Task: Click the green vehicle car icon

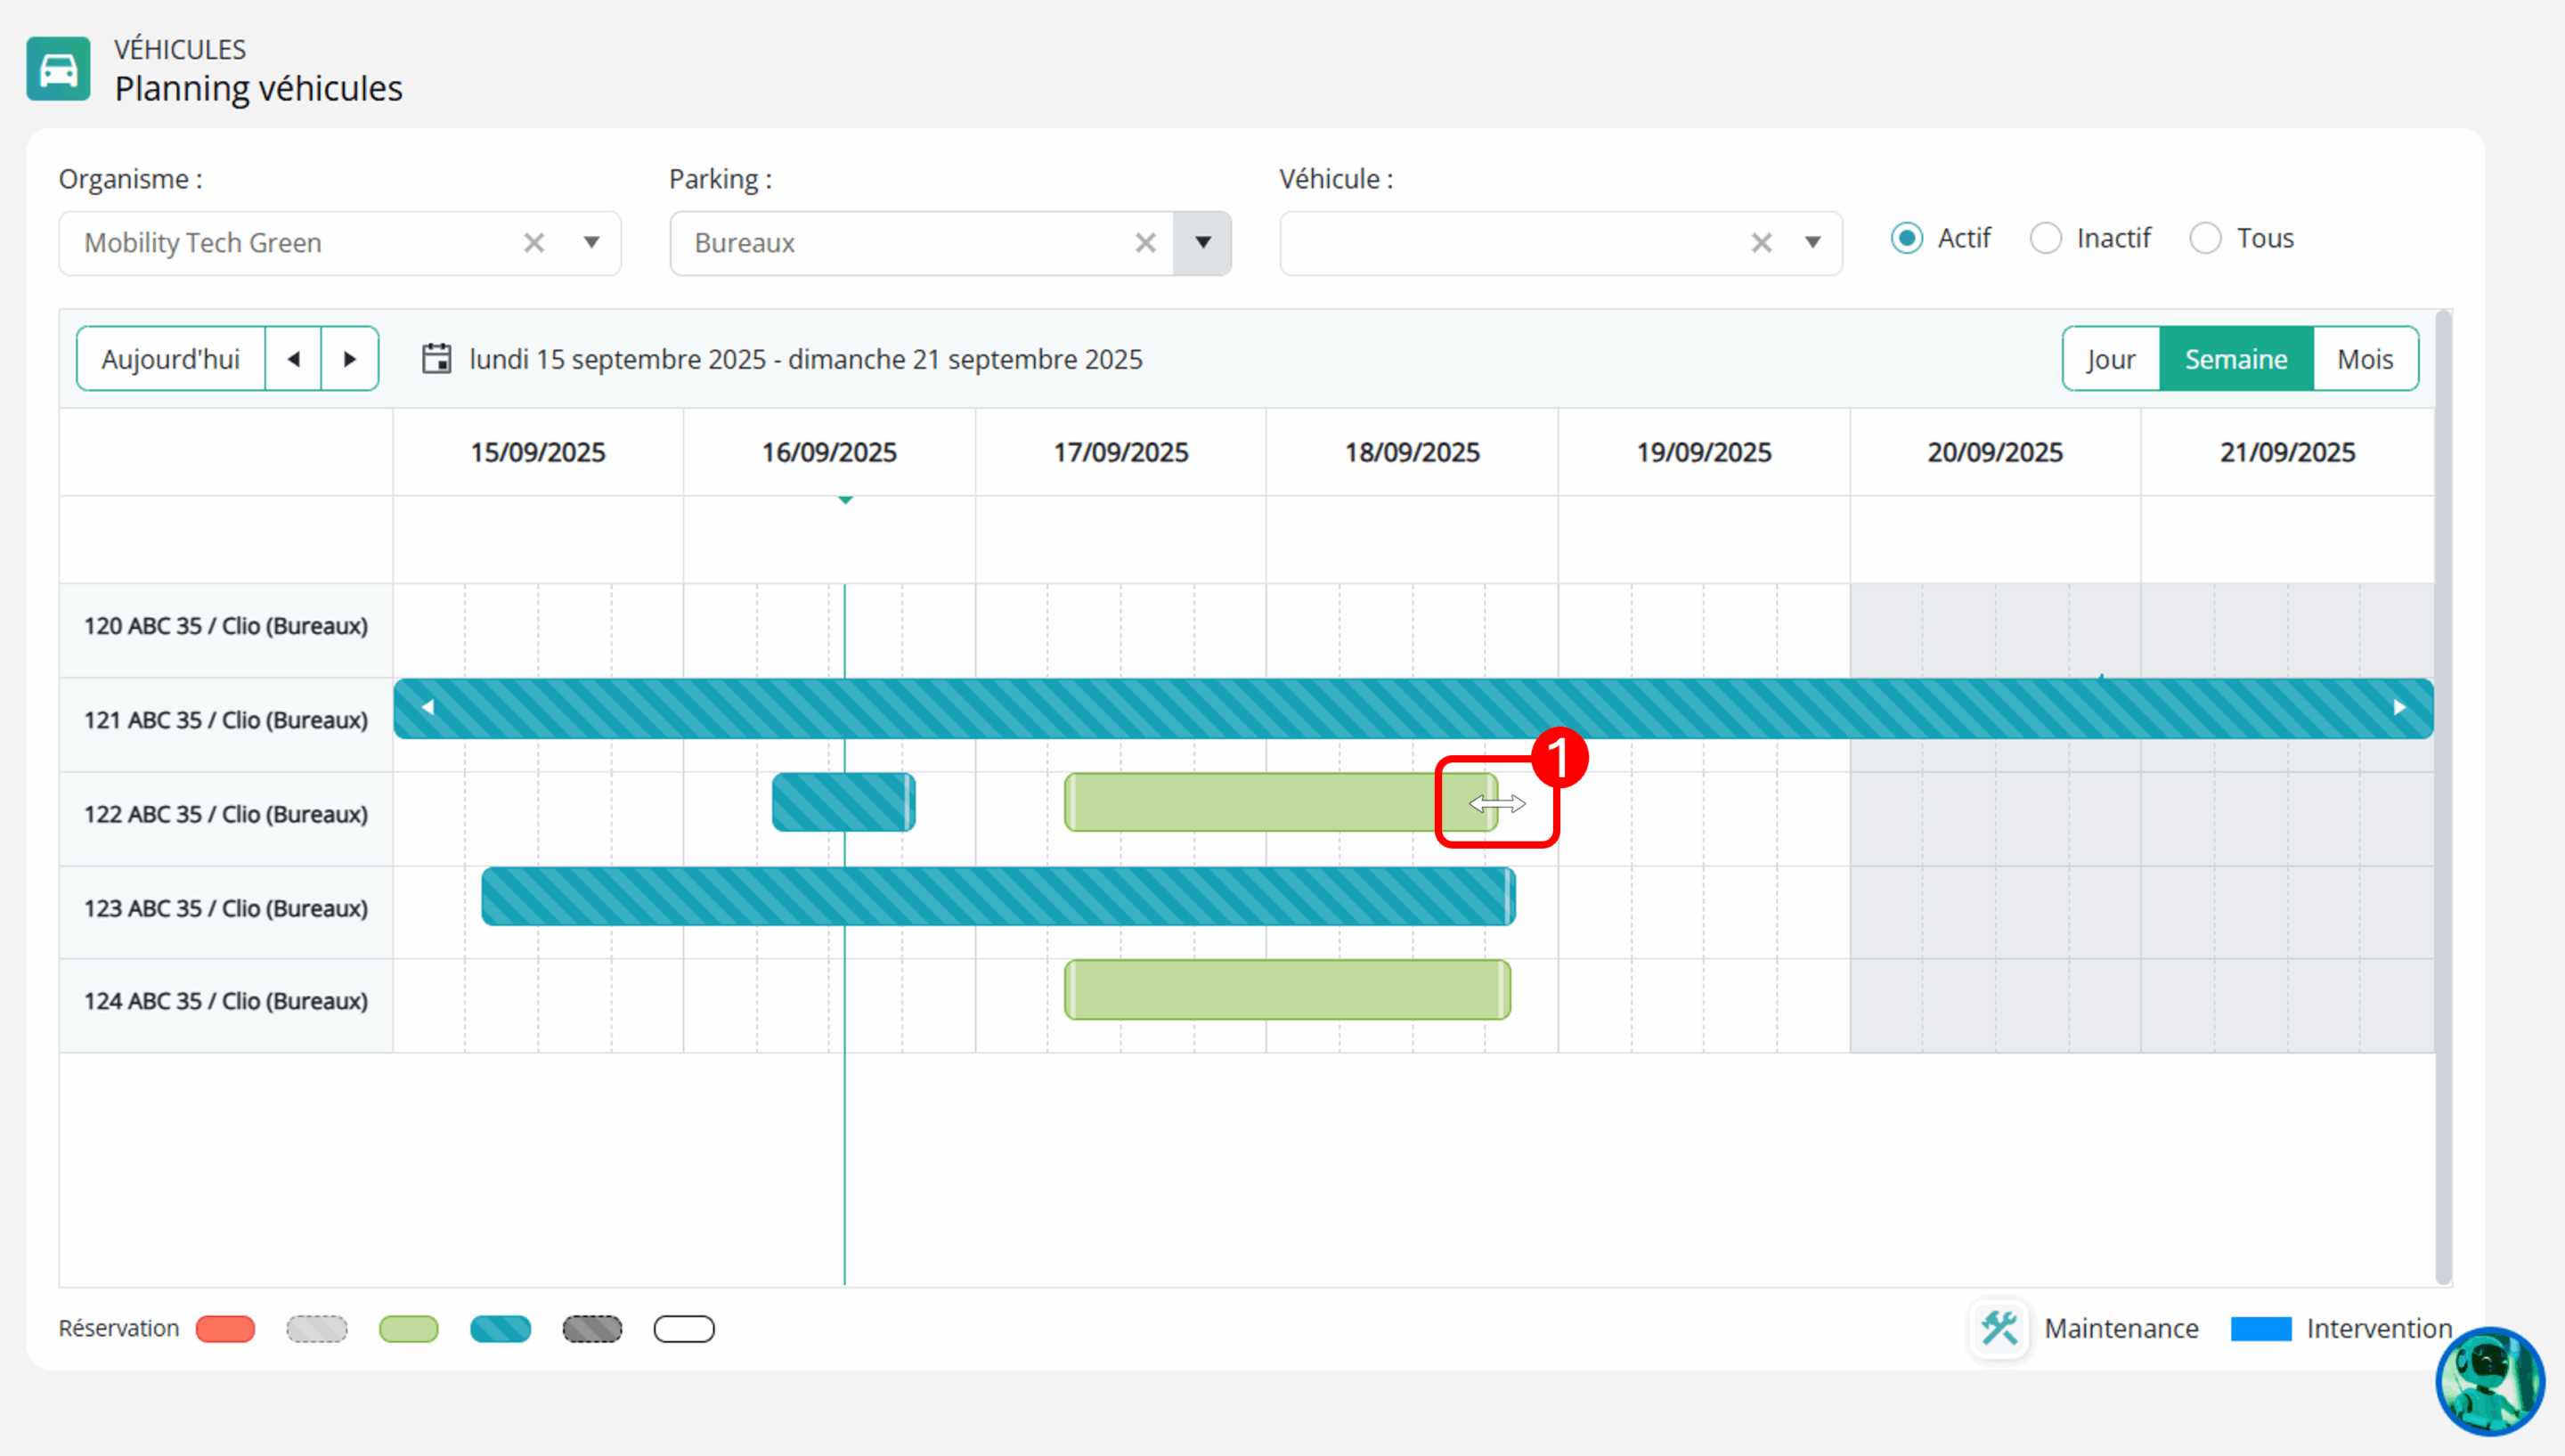Action: click(x=58, y=69)
